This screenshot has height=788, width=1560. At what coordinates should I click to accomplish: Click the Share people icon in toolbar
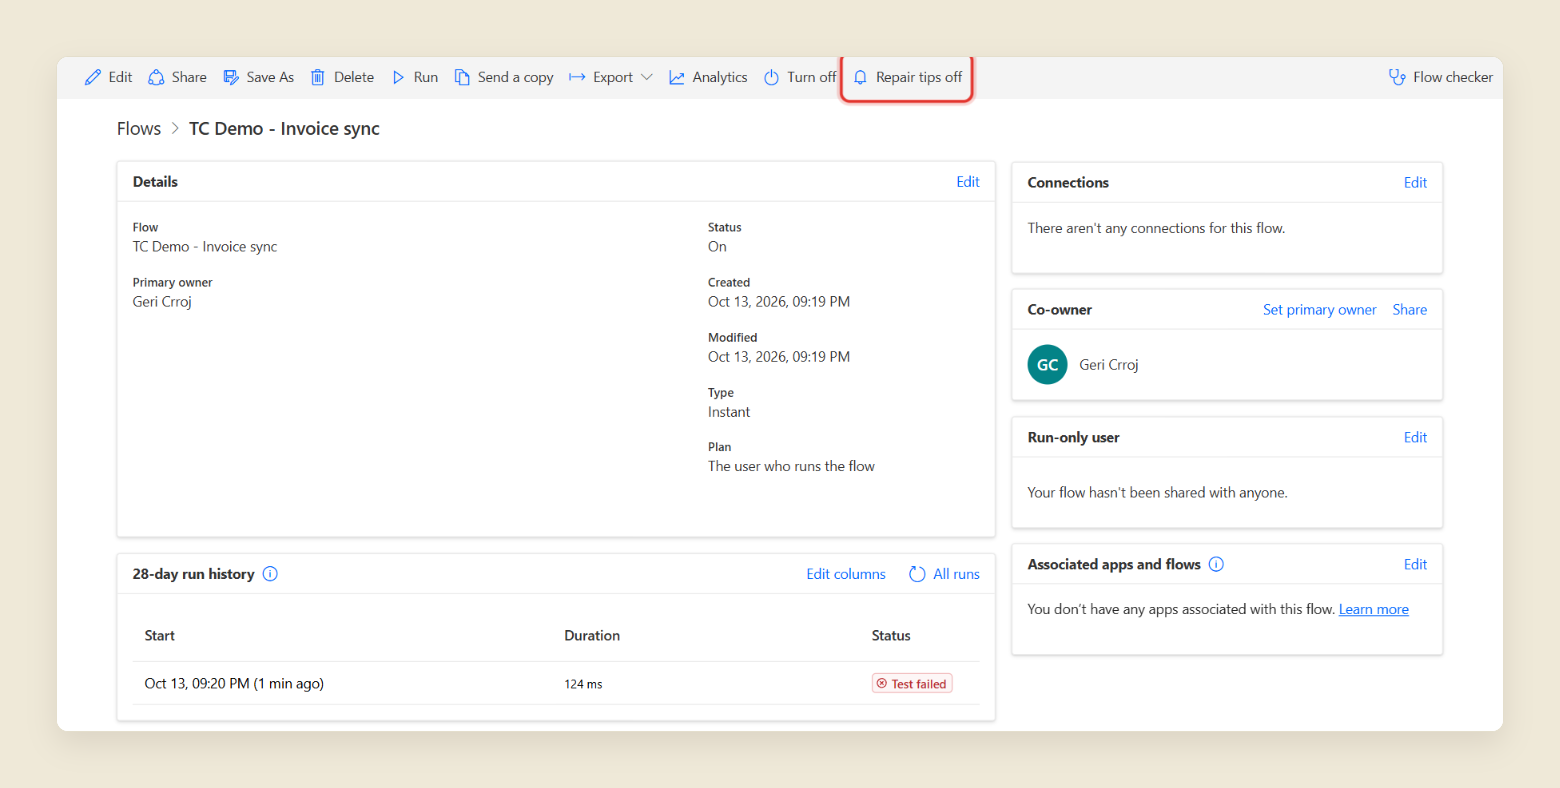(156, 77)
